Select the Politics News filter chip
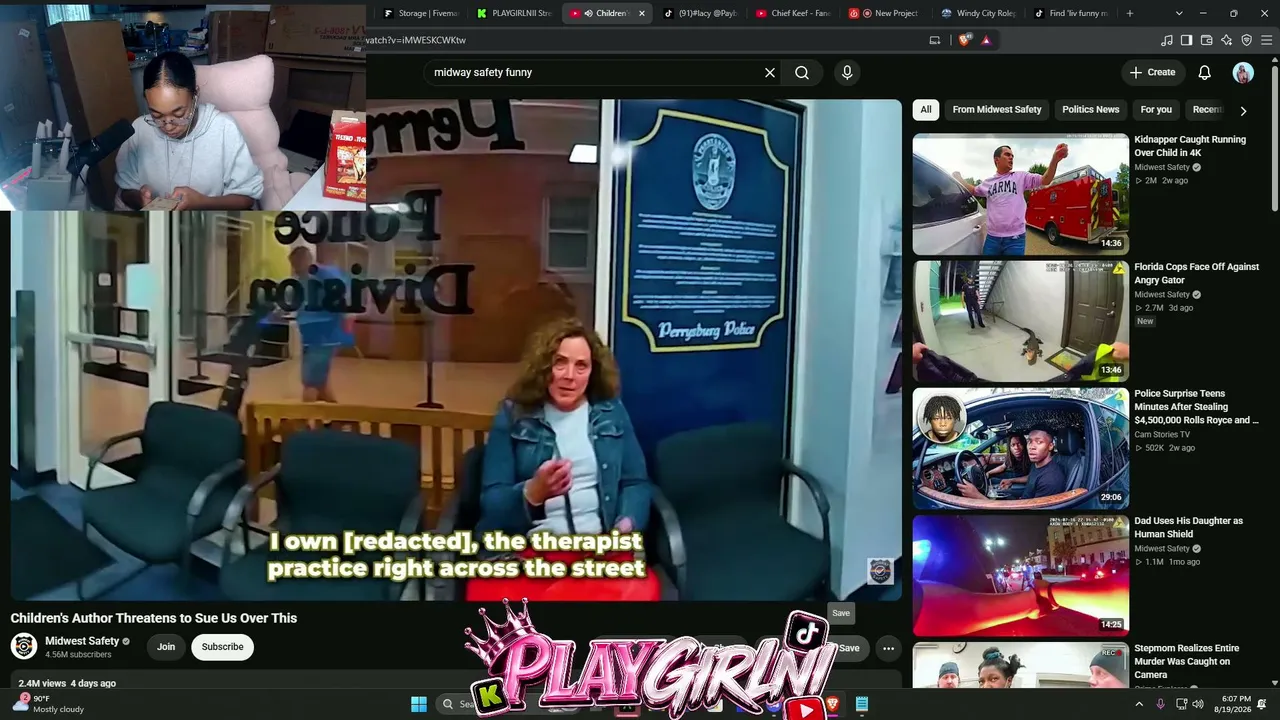 [1090, 110]
